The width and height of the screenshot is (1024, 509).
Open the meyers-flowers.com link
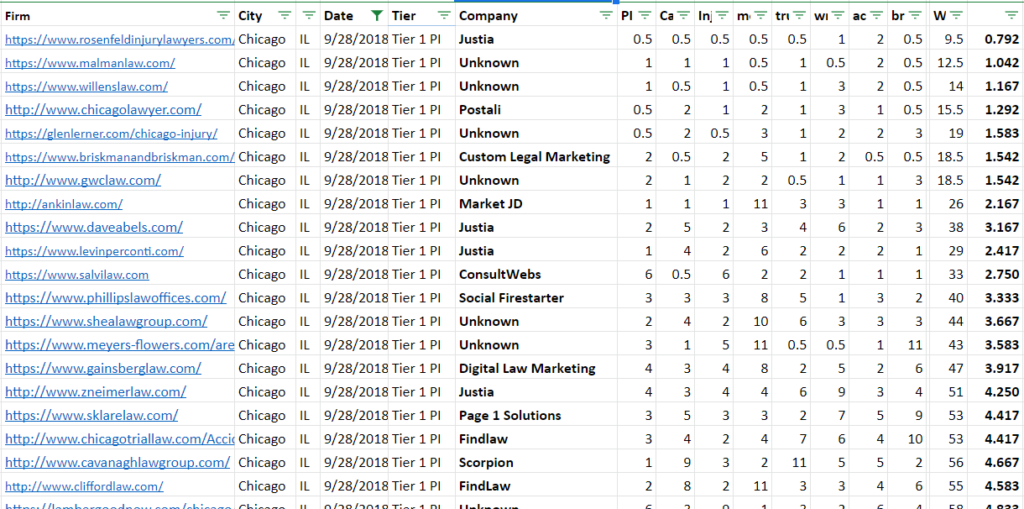tap(120, 345)
